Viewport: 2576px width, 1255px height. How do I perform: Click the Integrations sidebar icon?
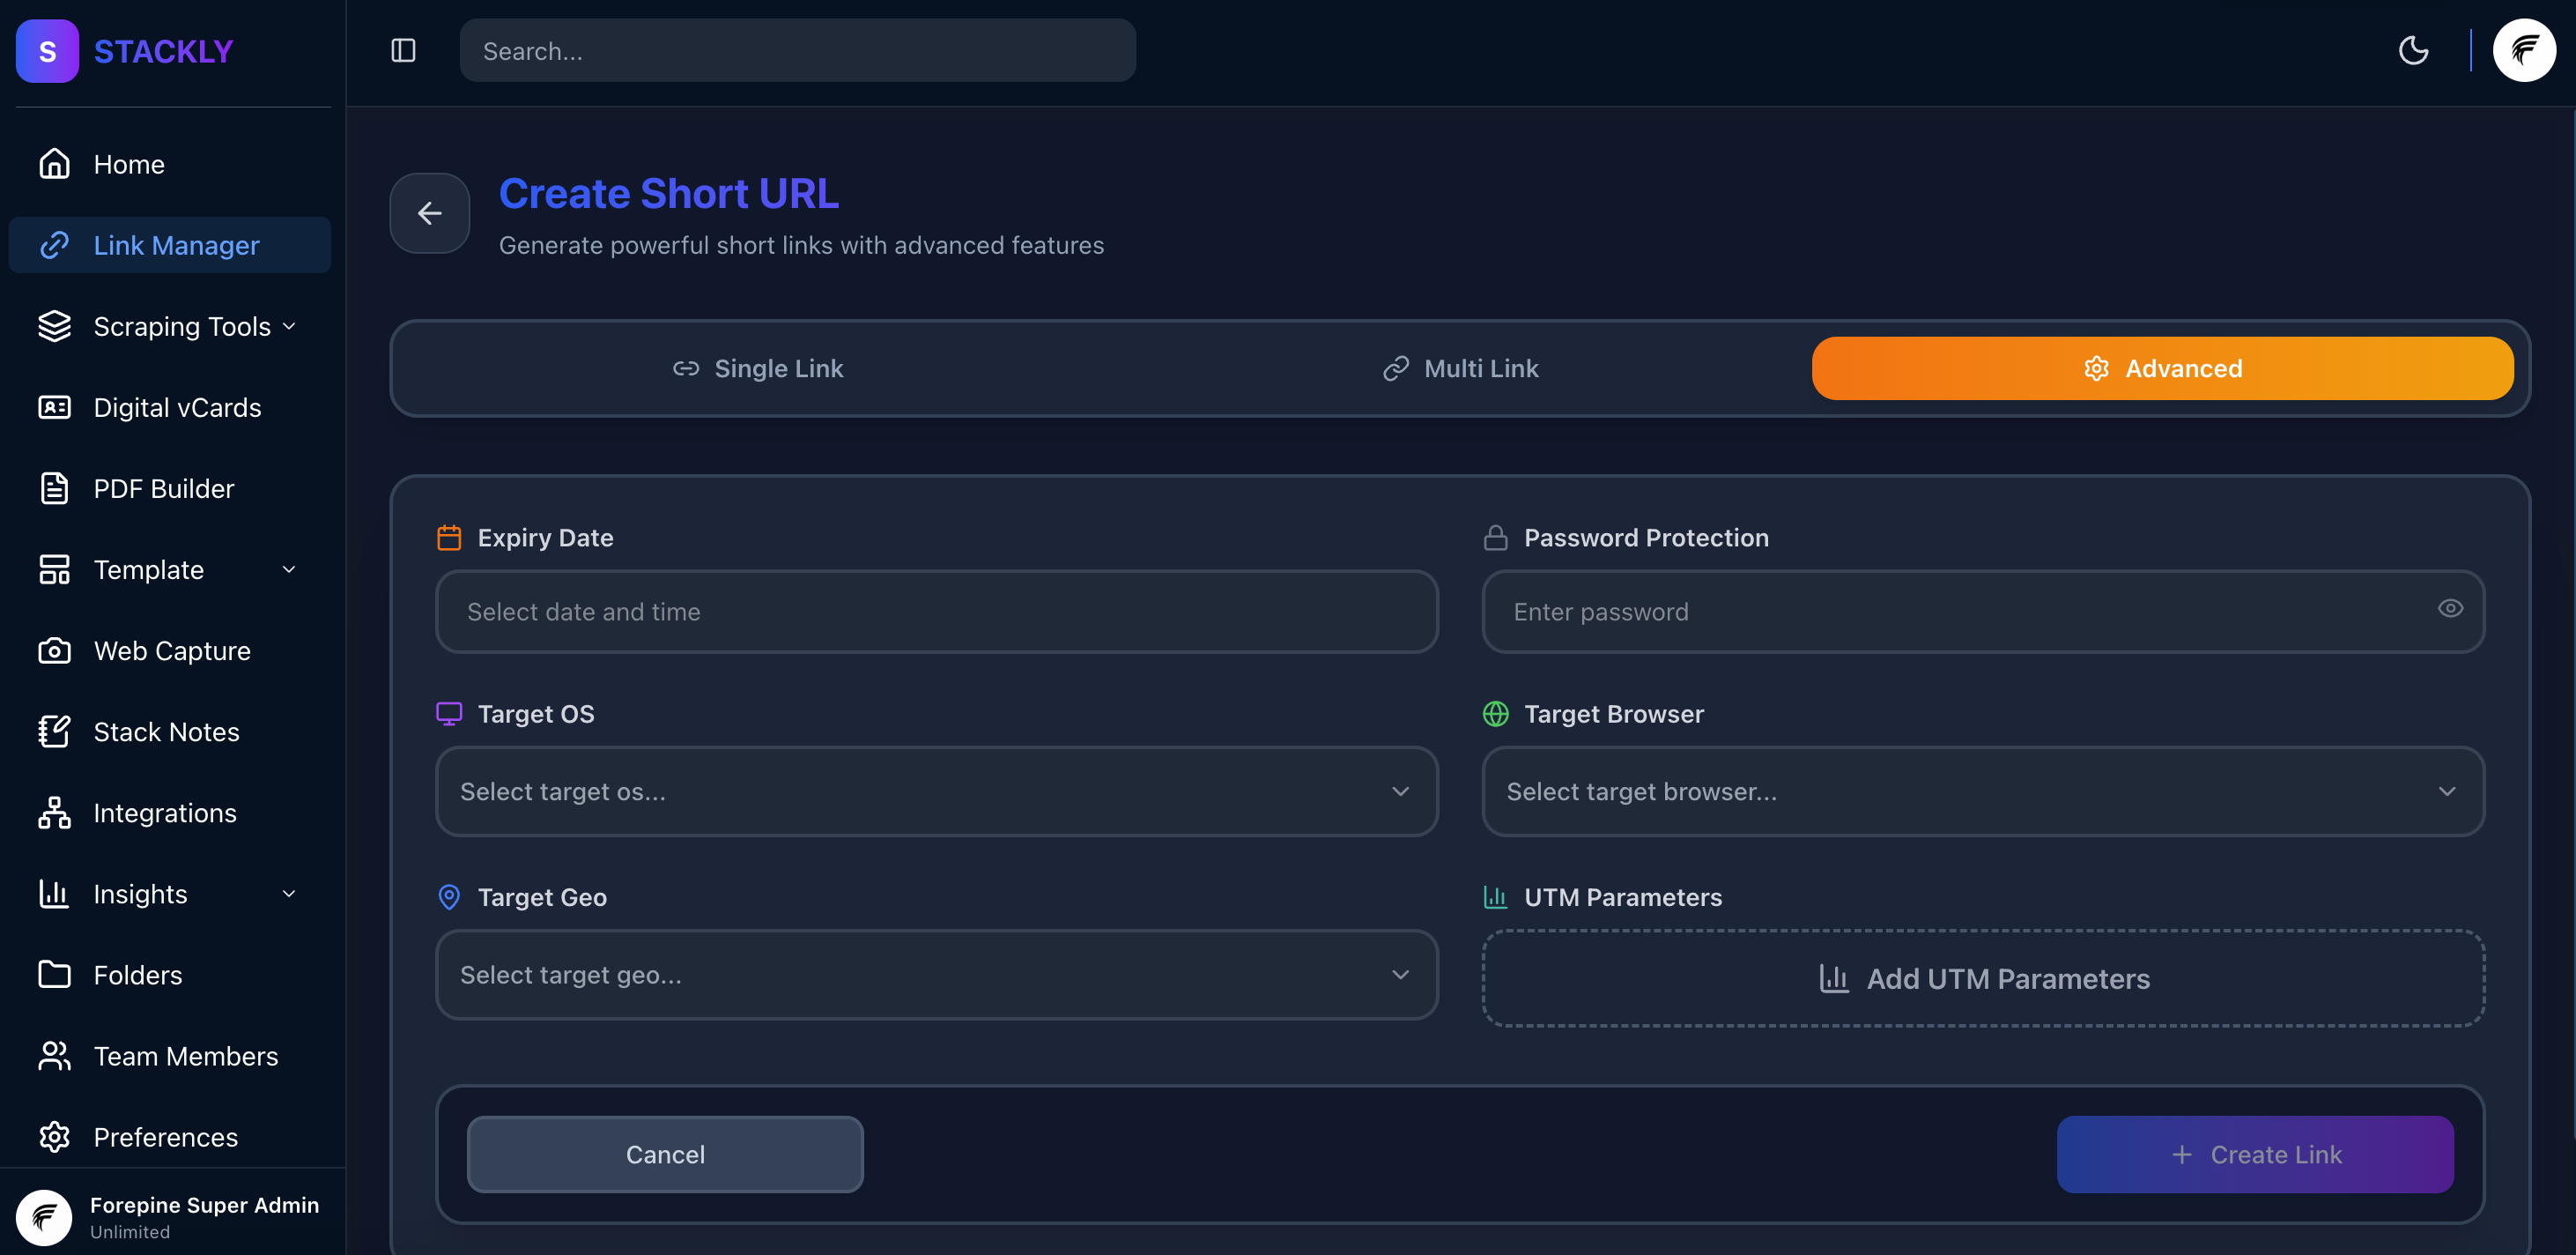[54, 813]
